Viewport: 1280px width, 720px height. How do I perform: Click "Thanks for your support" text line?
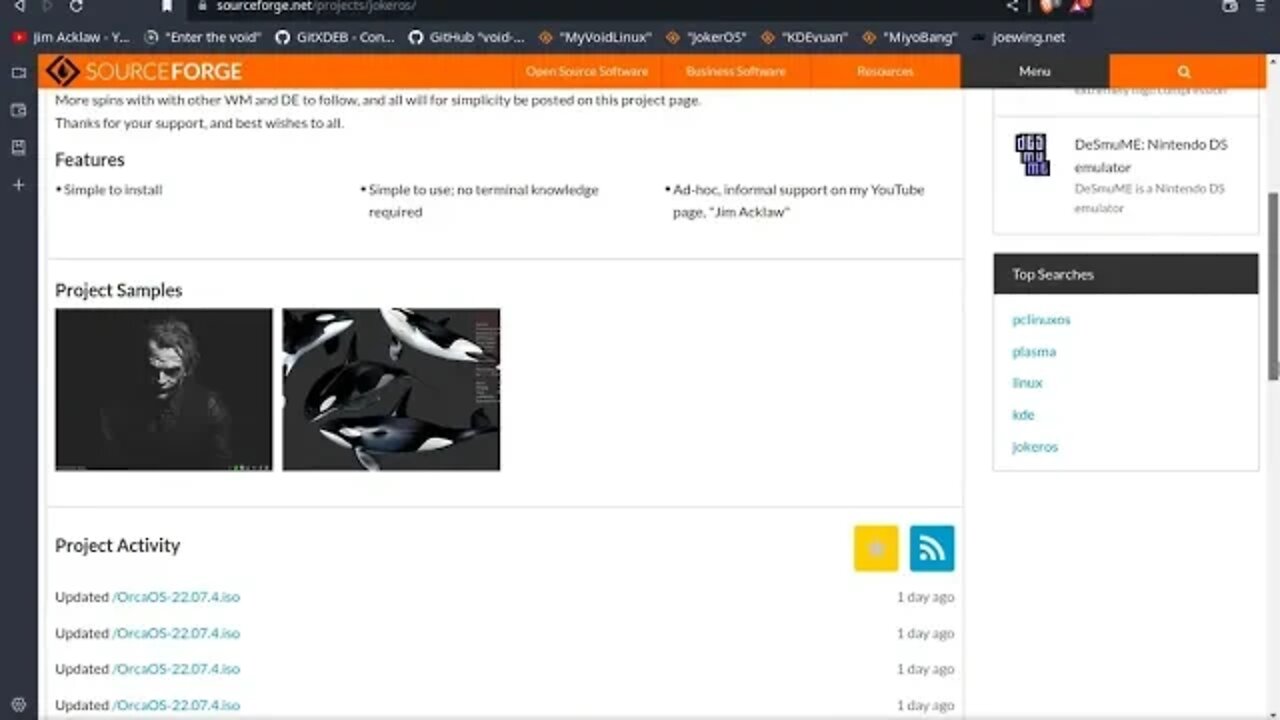(199, 123)
